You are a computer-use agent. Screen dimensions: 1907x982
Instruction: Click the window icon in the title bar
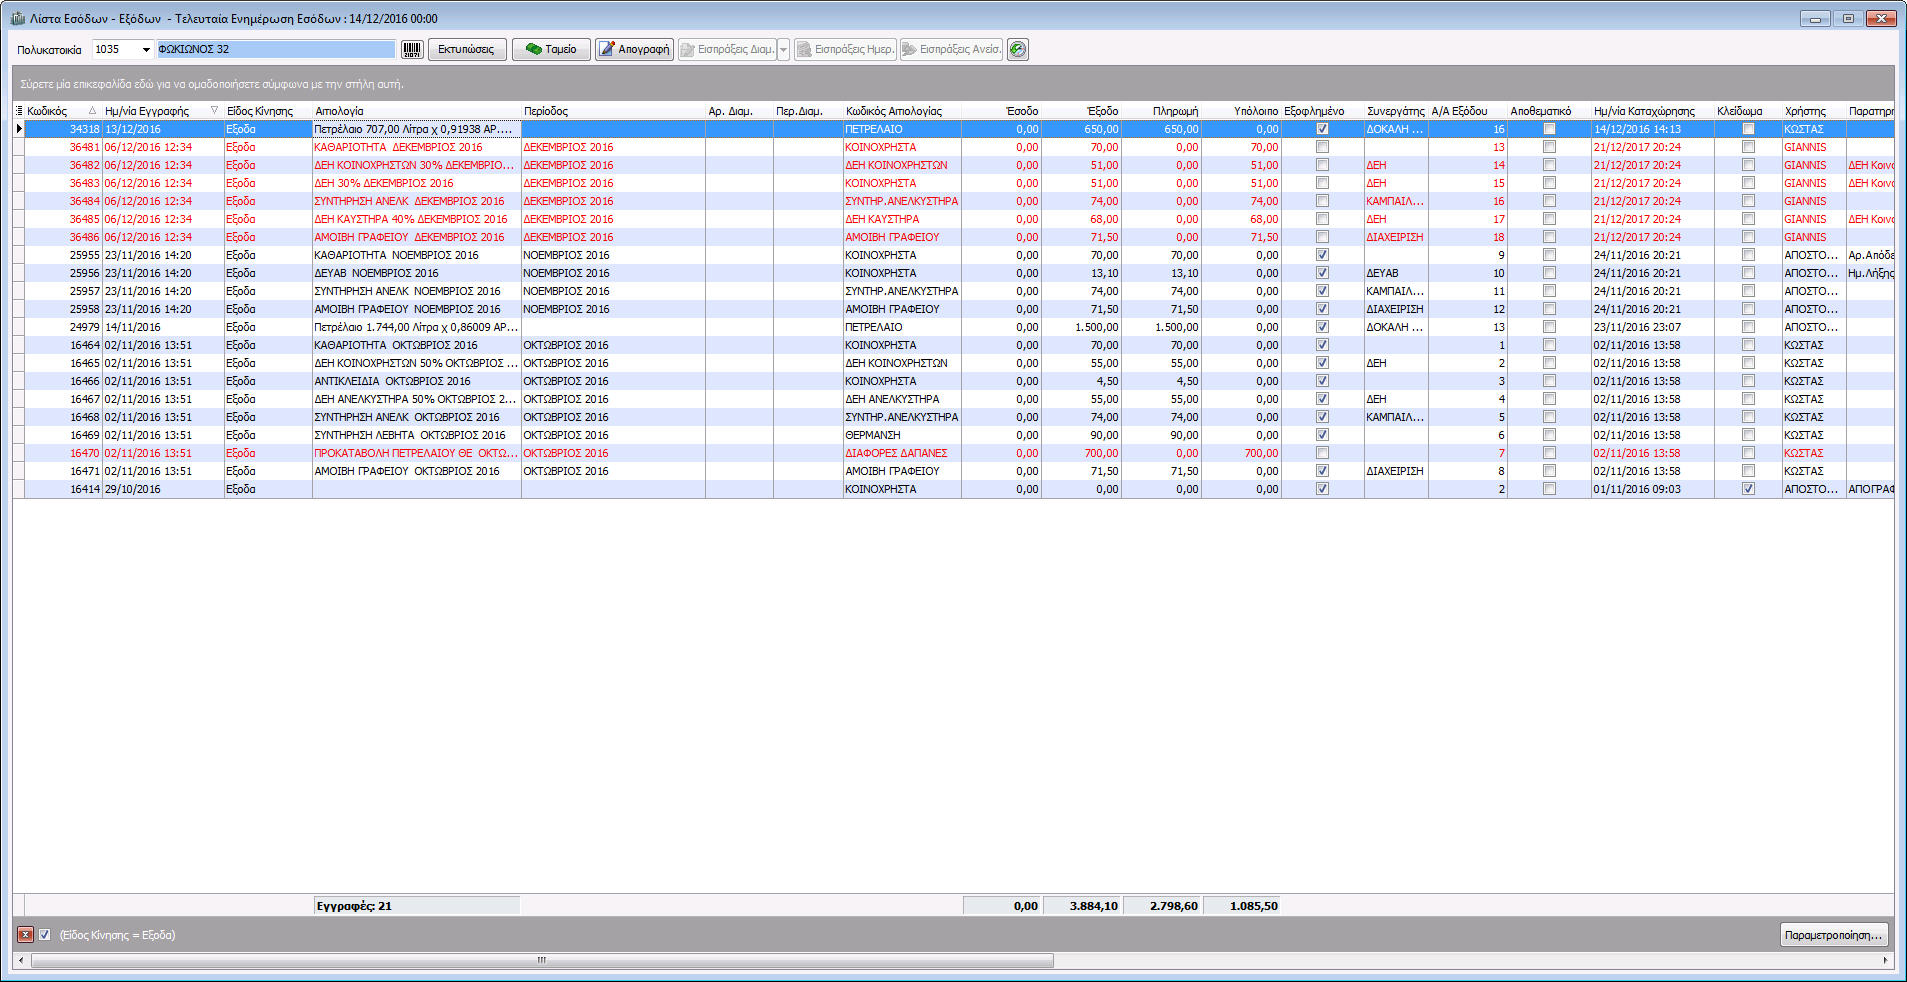[x=17, y=19]
